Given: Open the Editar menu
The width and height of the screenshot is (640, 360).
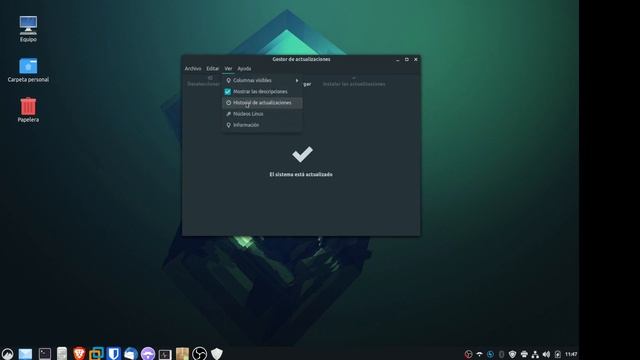Looking at the screenshot, I should (x=212, y=69).
